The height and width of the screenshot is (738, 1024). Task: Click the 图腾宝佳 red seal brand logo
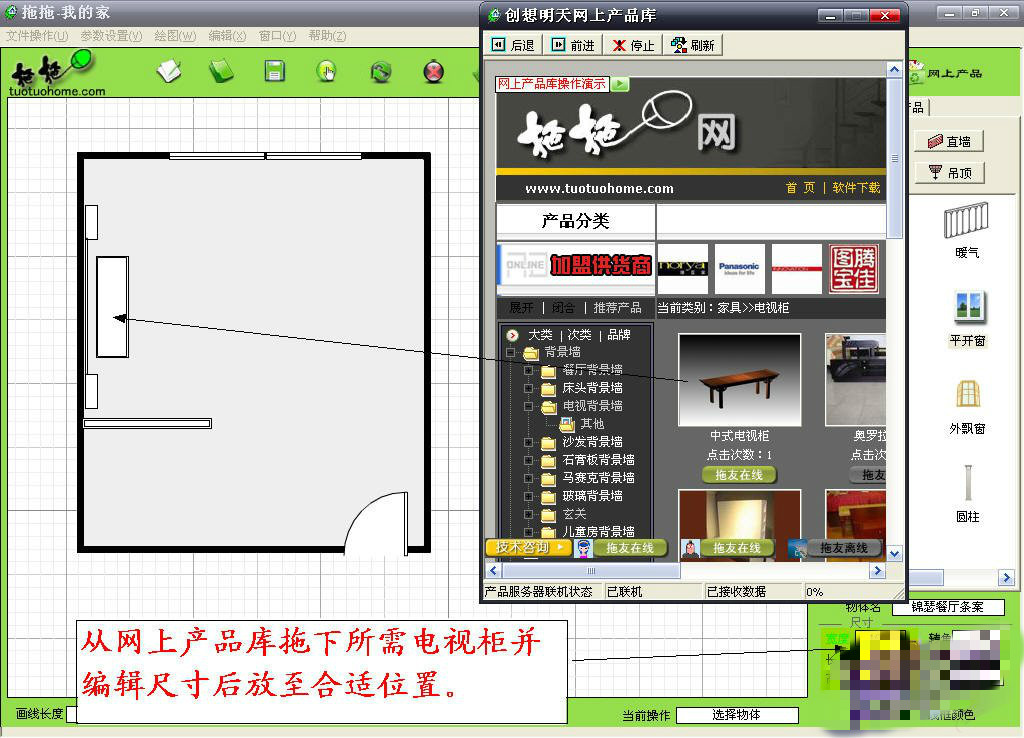[x=854, y=268]
